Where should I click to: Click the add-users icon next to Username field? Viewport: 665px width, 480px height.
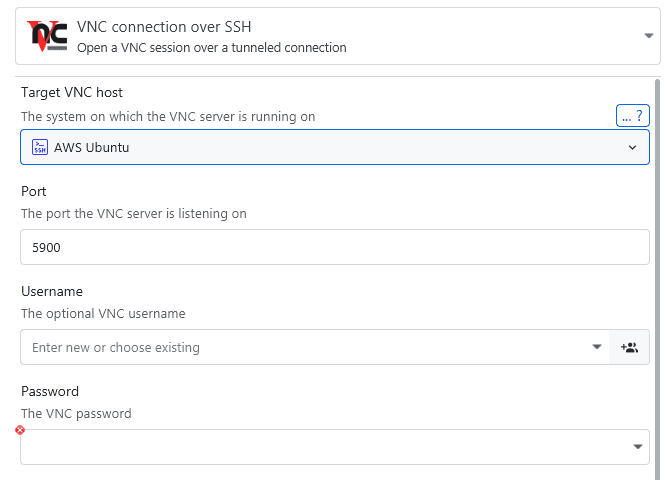(629, 347)
